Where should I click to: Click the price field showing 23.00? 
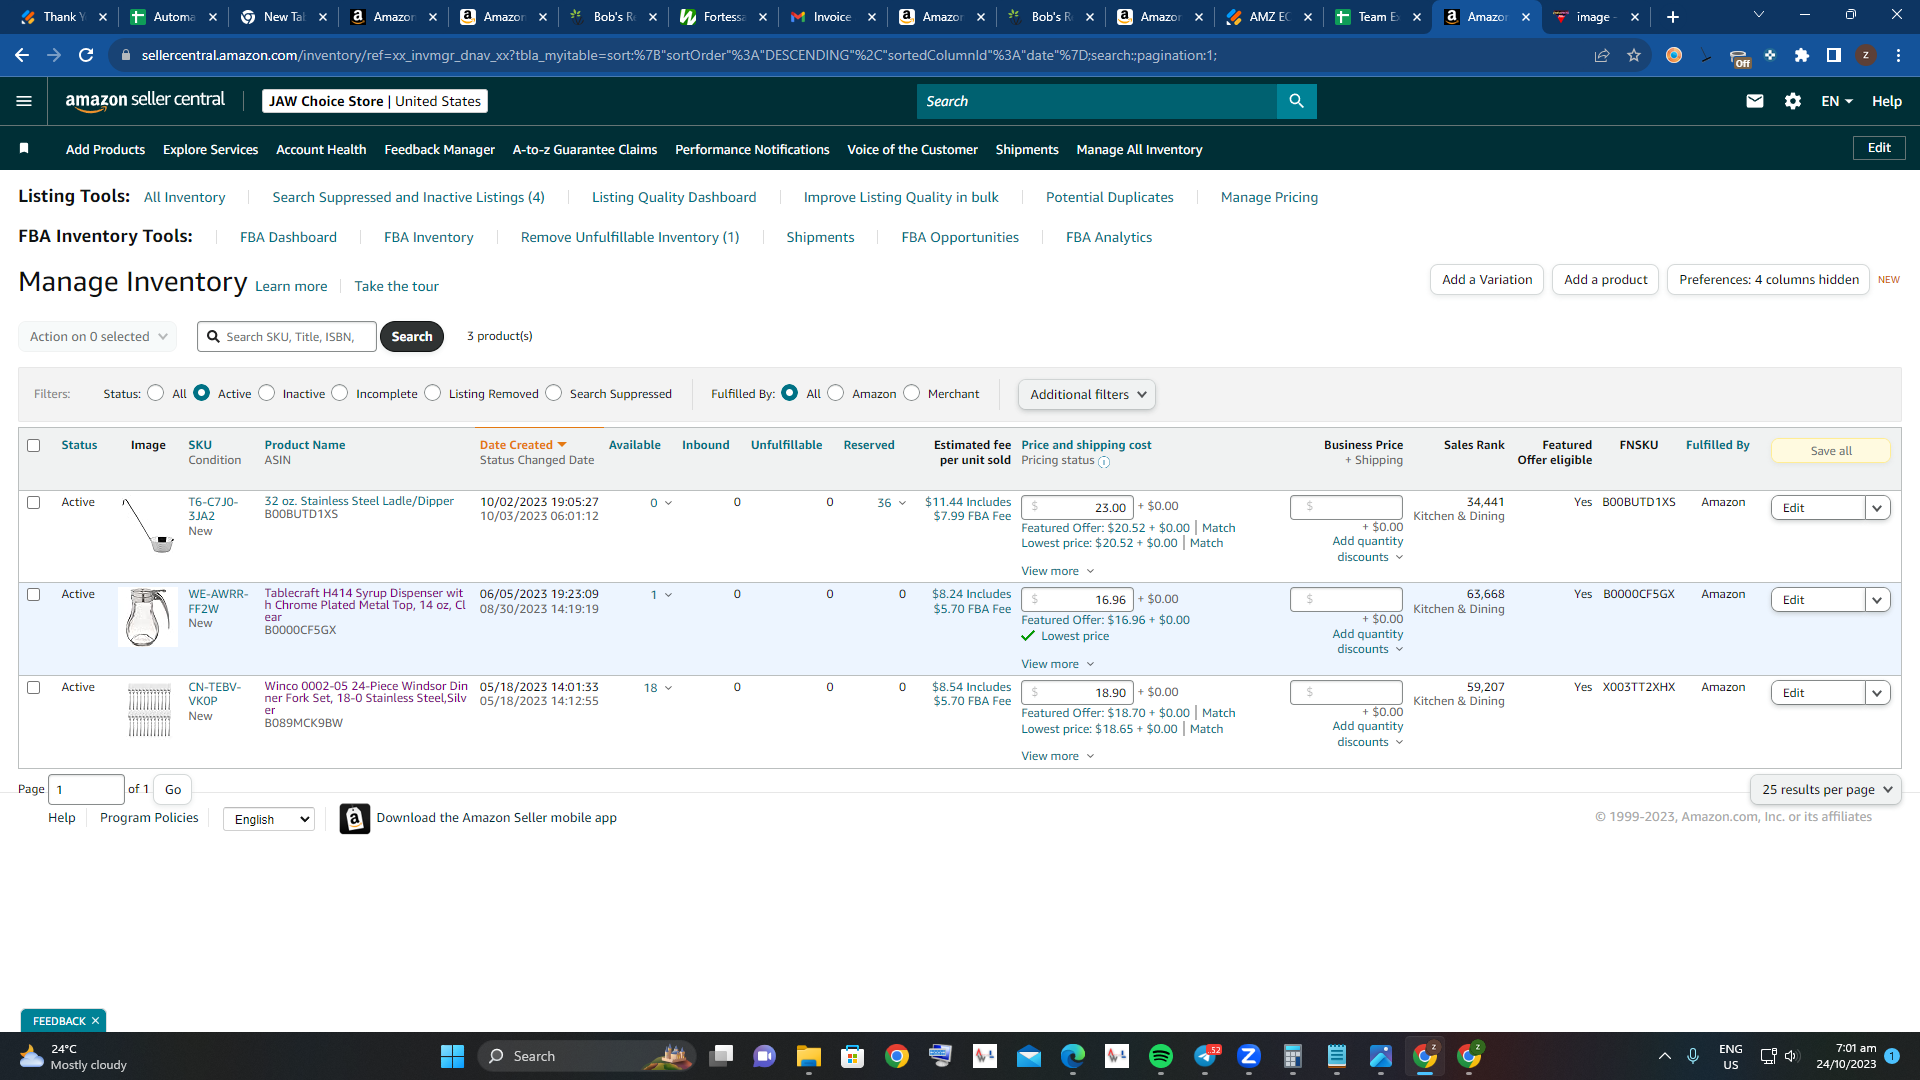click(1078, 507)
